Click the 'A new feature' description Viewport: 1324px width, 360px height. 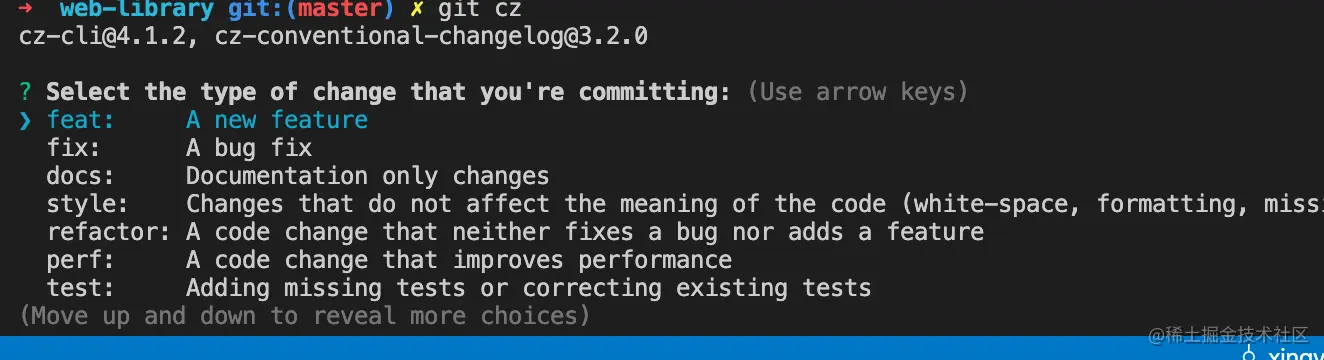click(277, 120)
